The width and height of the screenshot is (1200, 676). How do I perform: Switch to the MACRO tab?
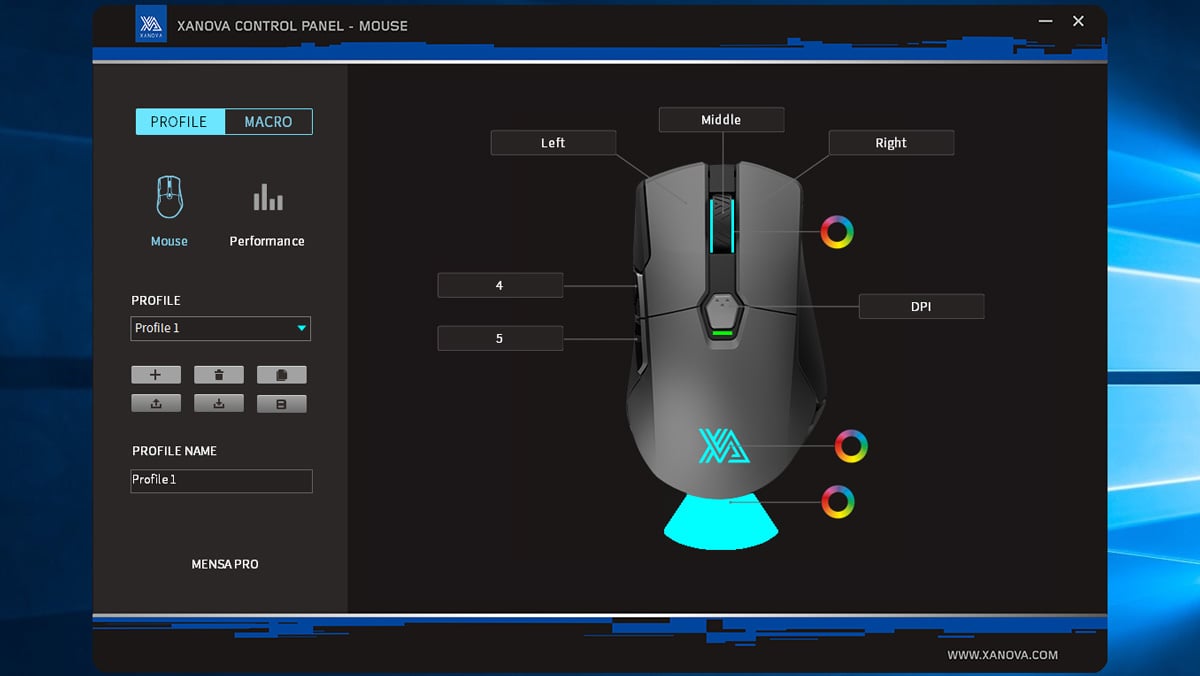[x=268, y=122]
